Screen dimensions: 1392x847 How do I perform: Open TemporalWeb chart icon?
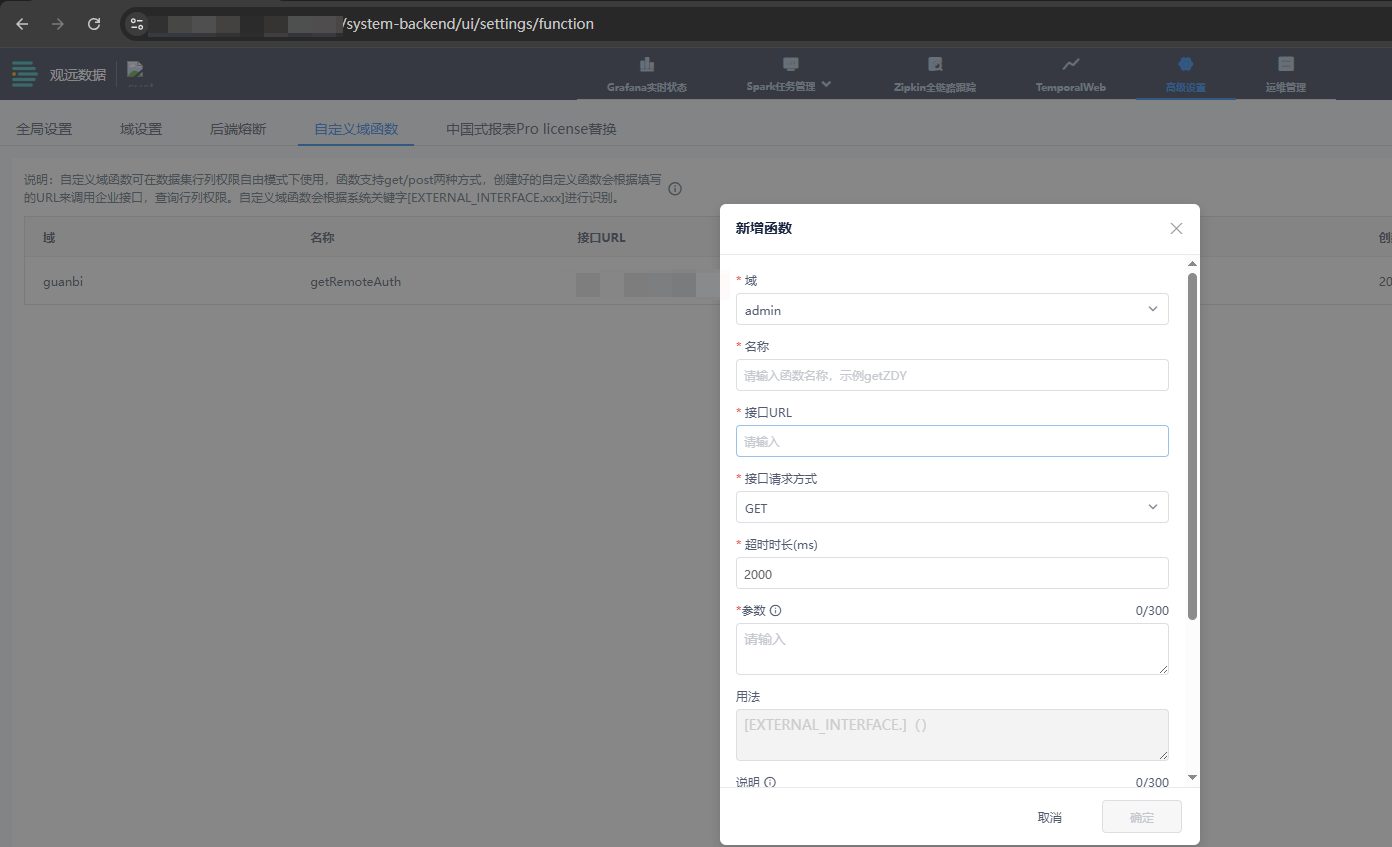tap(1070, 64)
